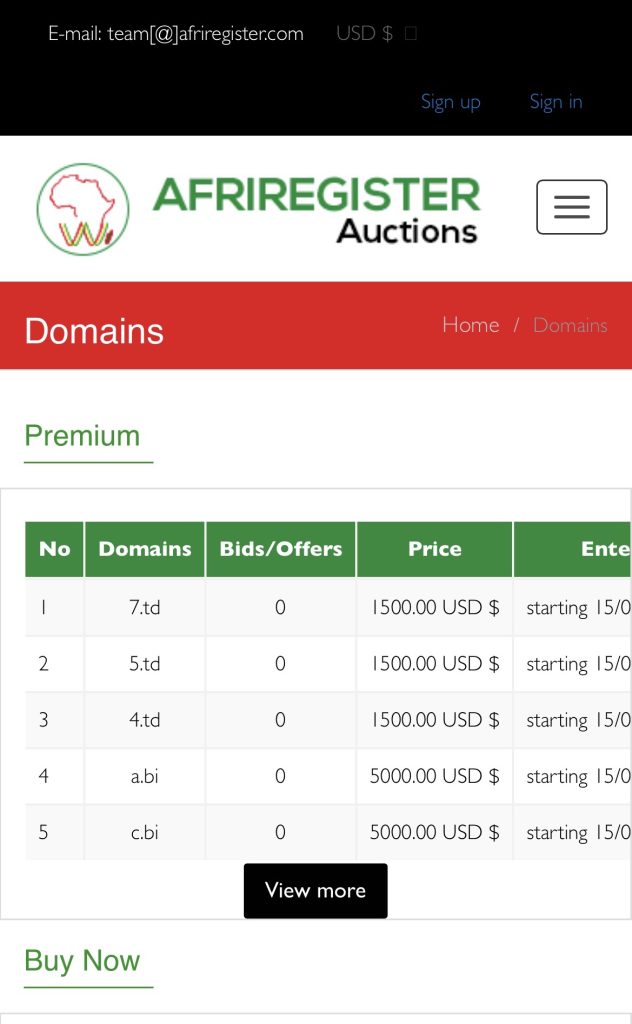Click the Afriregister Africa map logo

83,209
